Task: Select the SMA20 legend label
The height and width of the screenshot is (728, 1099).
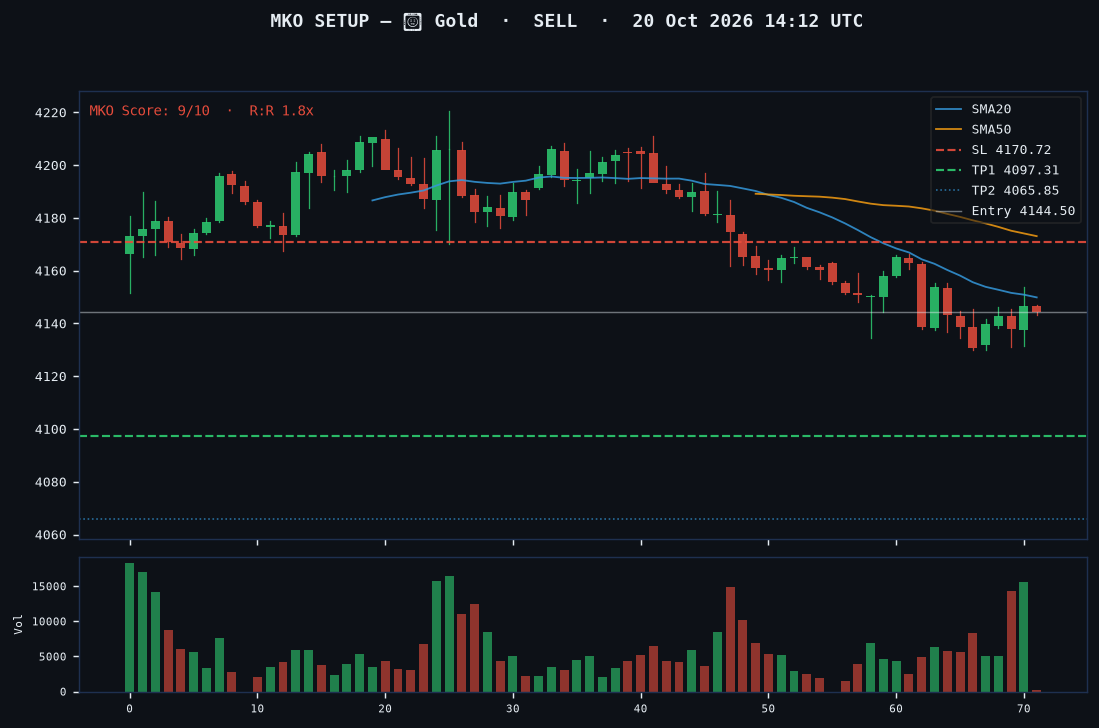Action: [991, 109]
